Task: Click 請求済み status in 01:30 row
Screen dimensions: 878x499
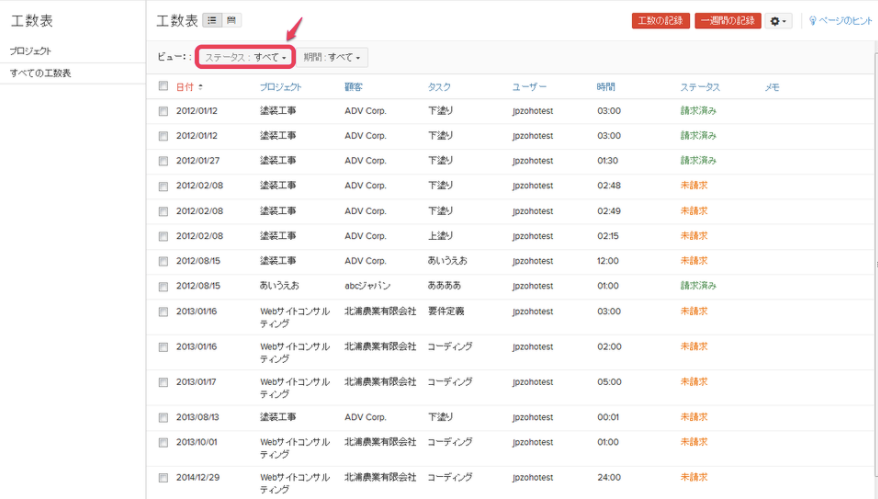Action: pos(698,161)
